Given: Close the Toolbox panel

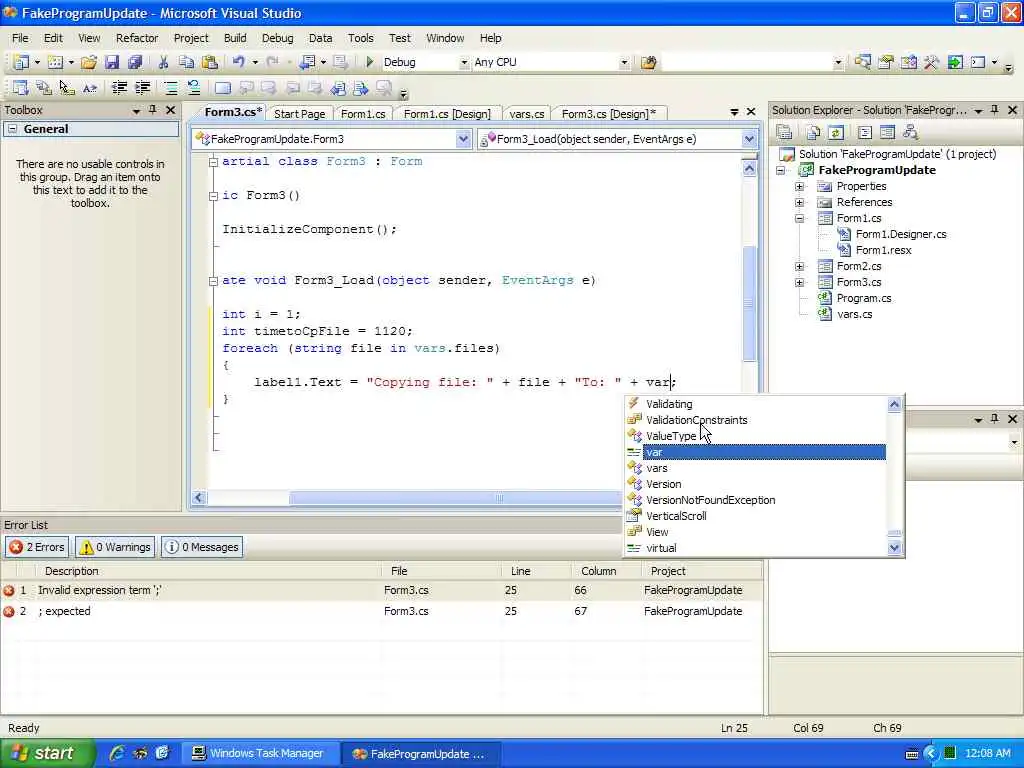Looking at the screenshot, I should click(170, 110).
